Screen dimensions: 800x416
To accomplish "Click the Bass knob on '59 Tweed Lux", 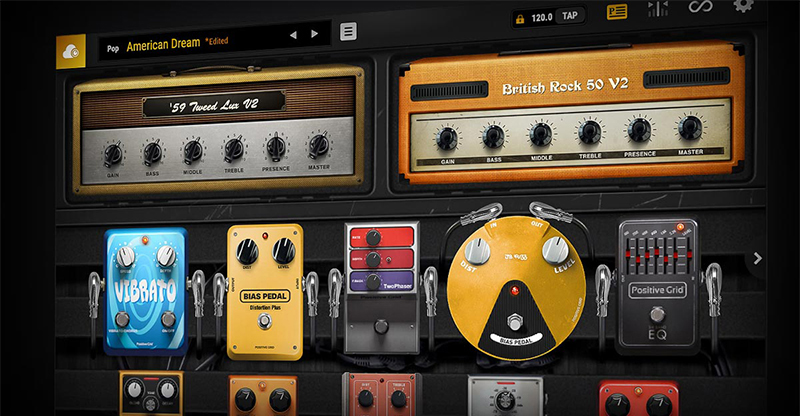I will 152,152.
